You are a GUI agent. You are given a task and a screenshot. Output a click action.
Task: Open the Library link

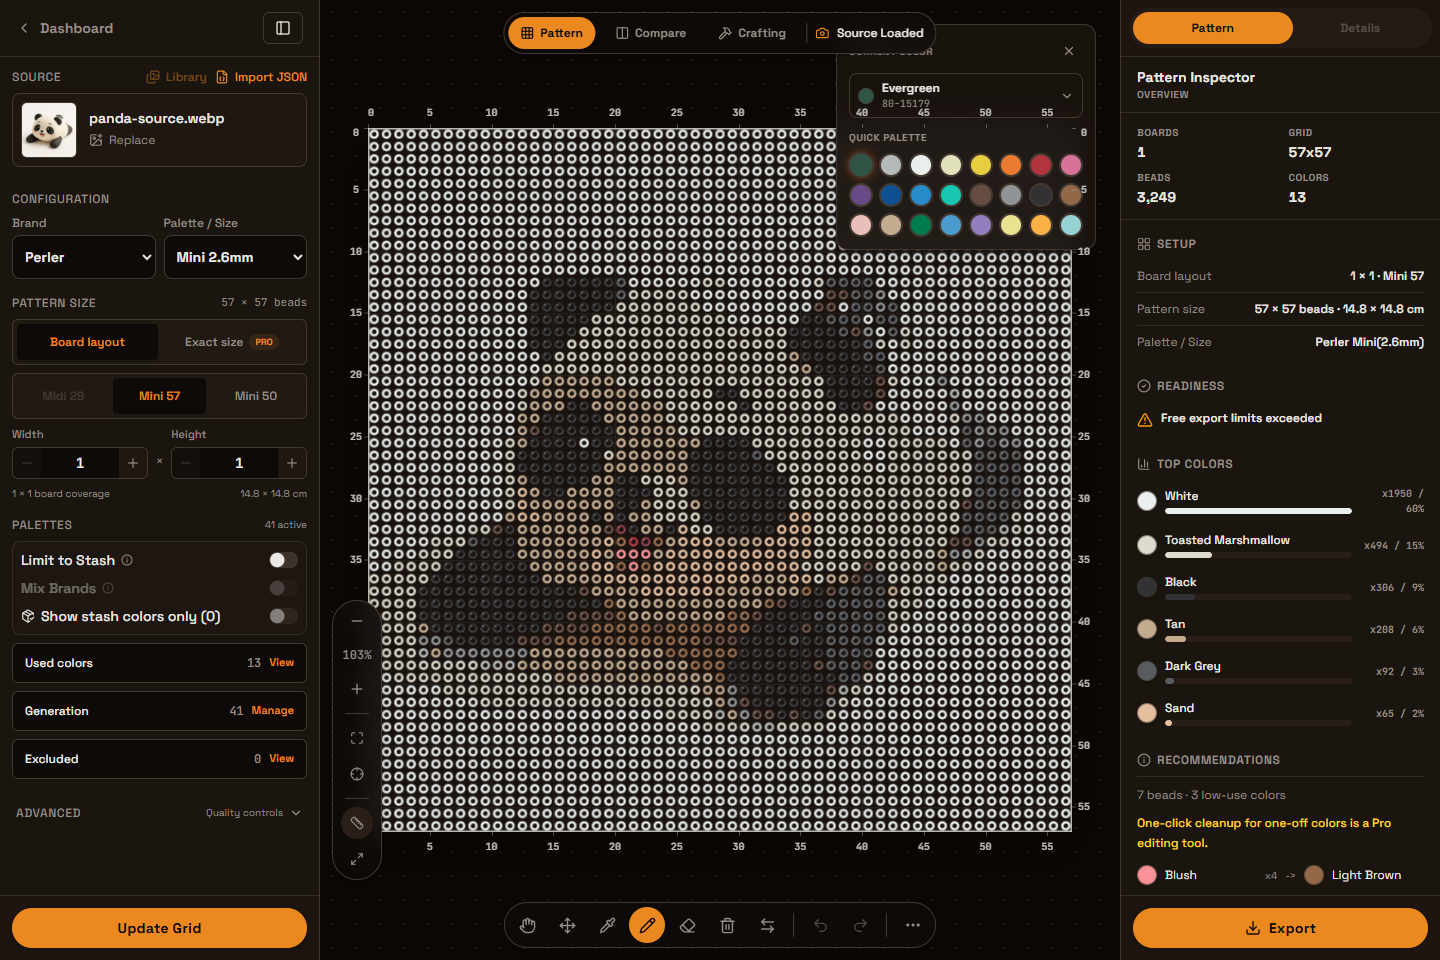pyautogui.click(x=177, y=77)
